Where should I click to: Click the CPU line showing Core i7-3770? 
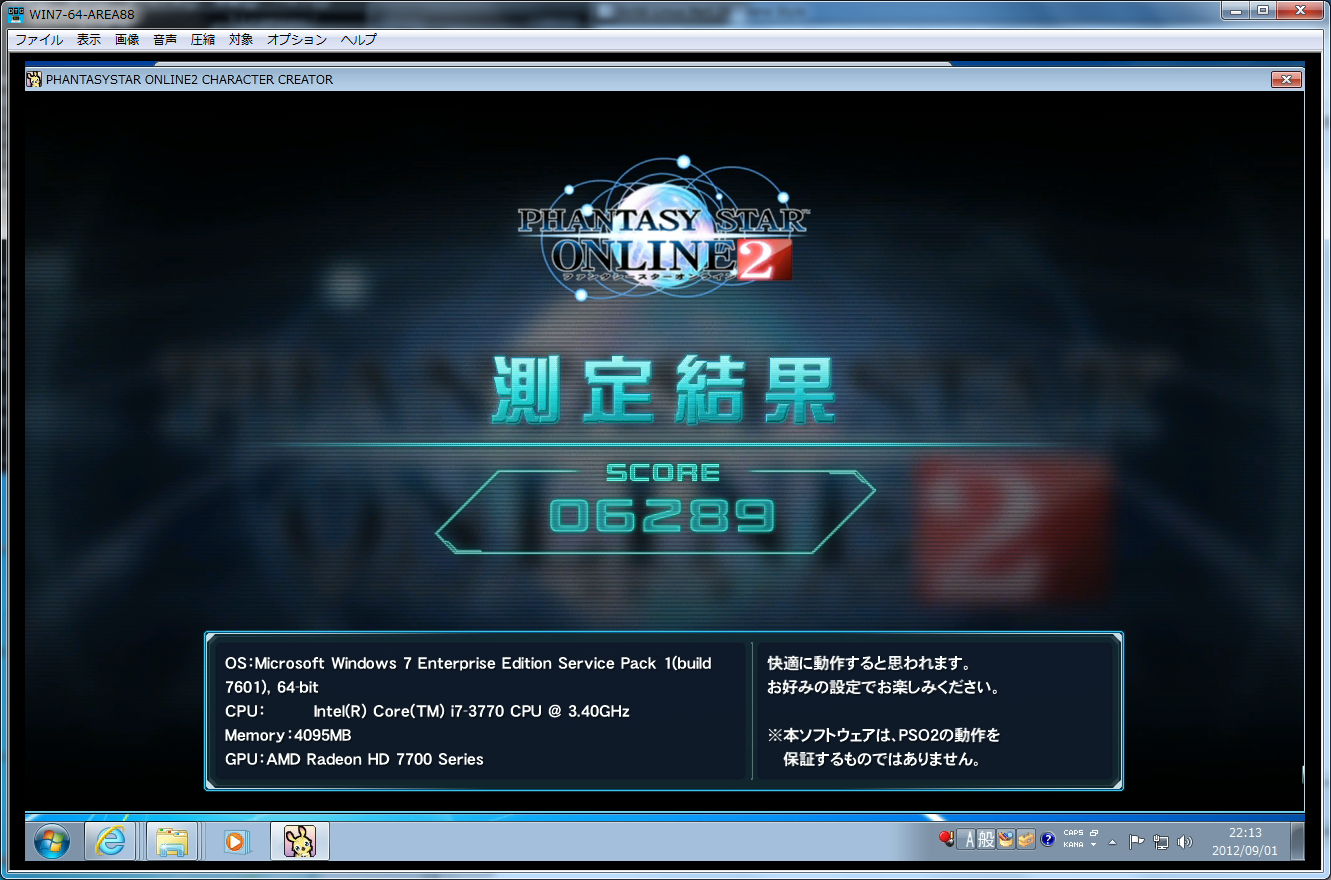point(427,711)
